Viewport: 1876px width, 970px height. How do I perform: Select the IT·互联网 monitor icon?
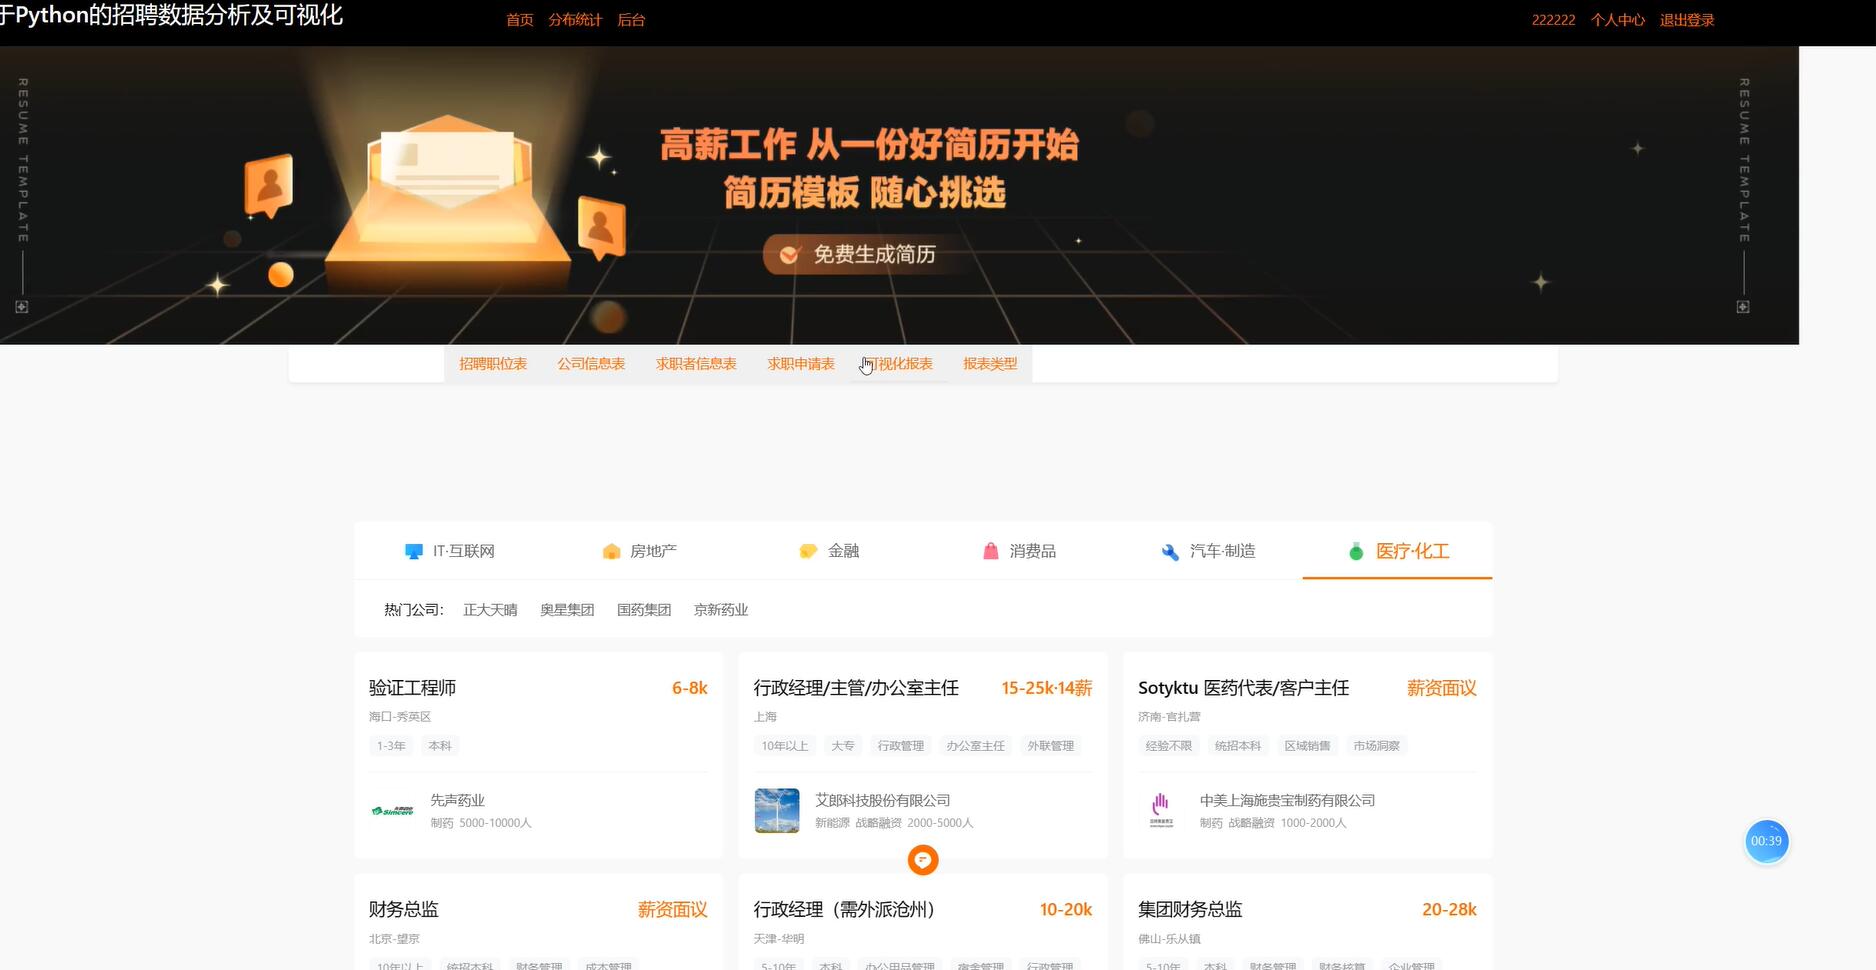413,550
